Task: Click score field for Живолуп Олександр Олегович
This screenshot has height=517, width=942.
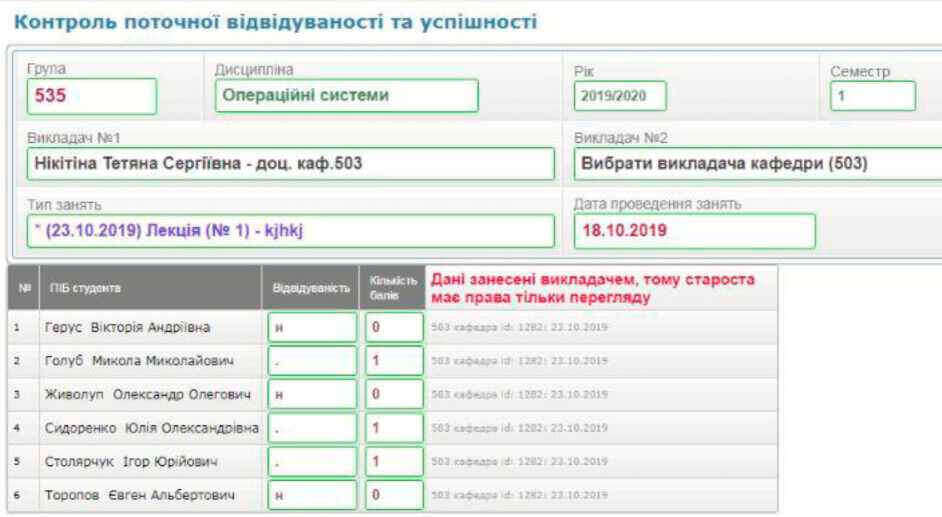Action: click(393, 394)
